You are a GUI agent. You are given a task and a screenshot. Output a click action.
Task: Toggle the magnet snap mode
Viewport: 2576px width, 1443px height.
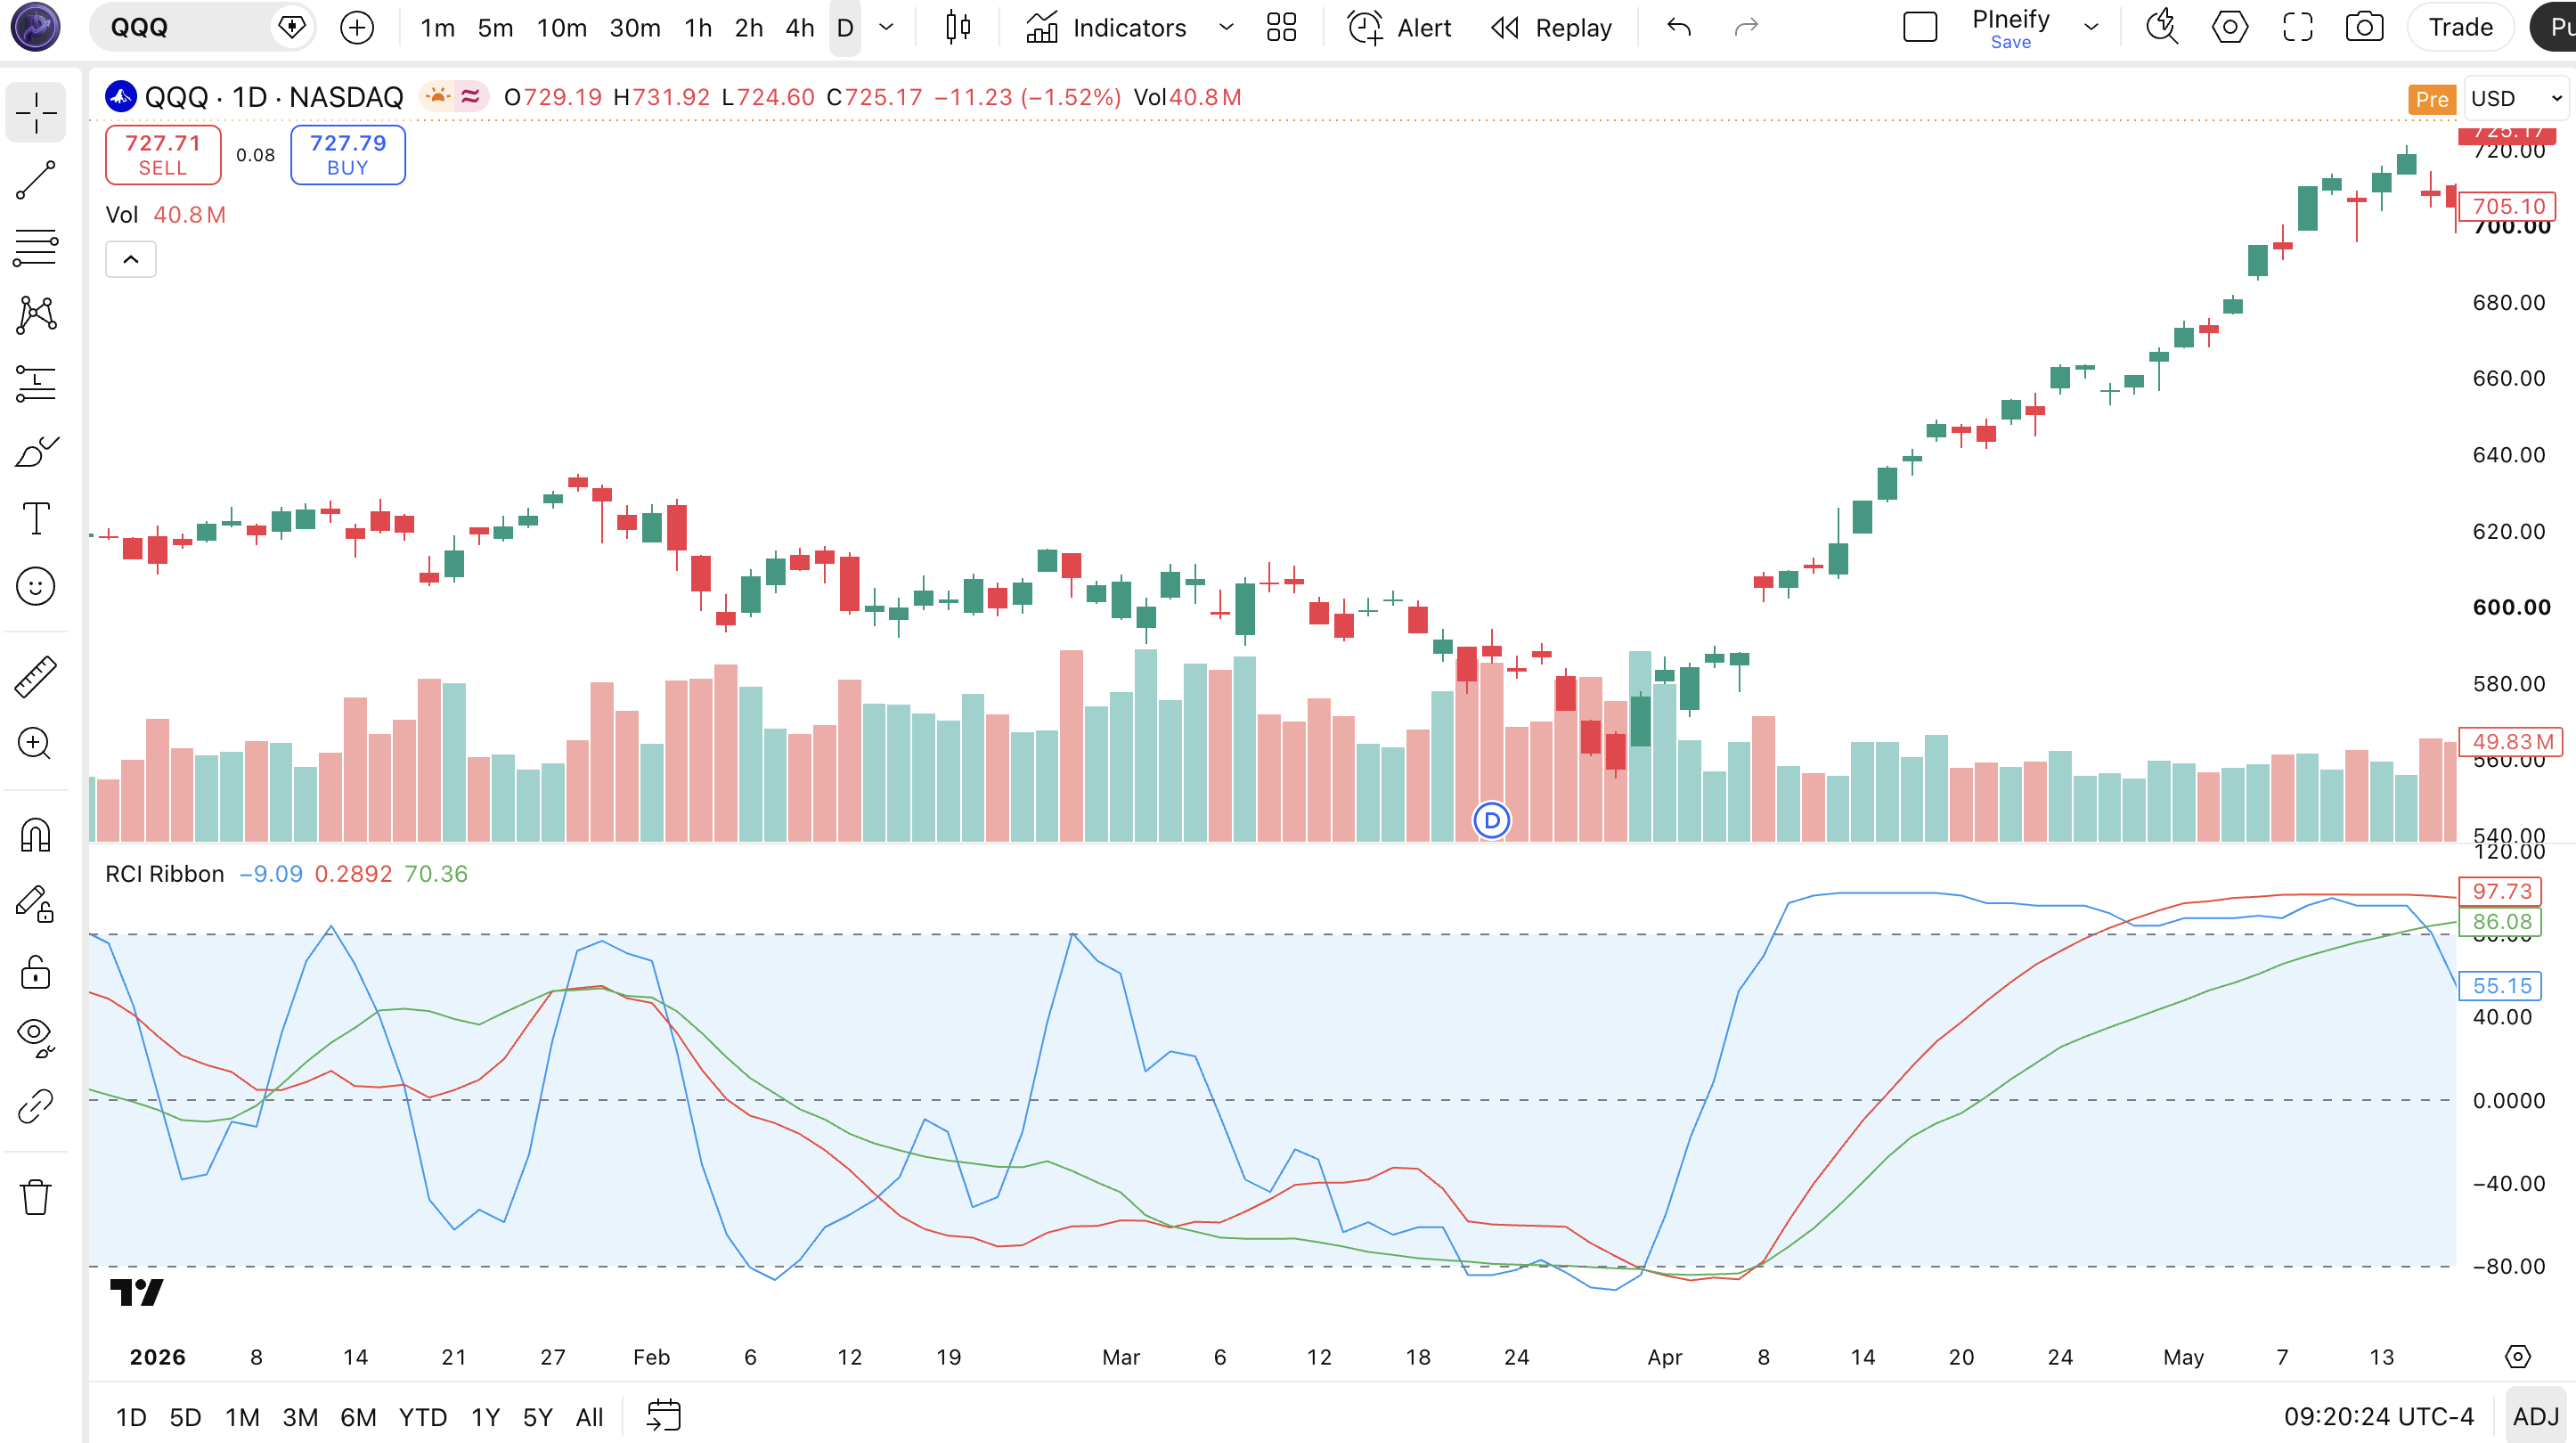[36, 834]
